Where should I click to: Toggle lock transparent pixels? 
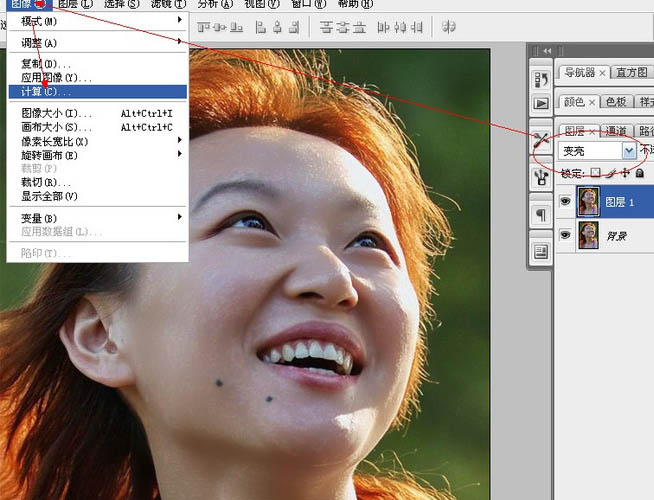pos(595,173)
